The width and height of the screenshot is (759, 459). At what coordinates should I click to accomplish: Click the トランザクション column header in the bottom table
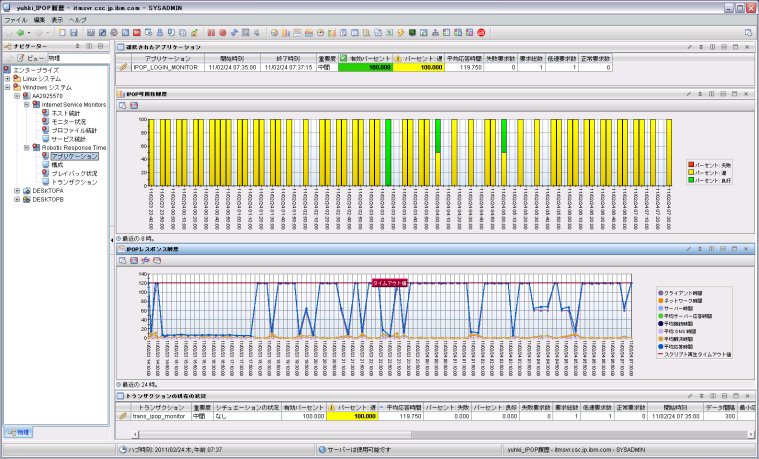pyautogui.click(x=161, y=408)
